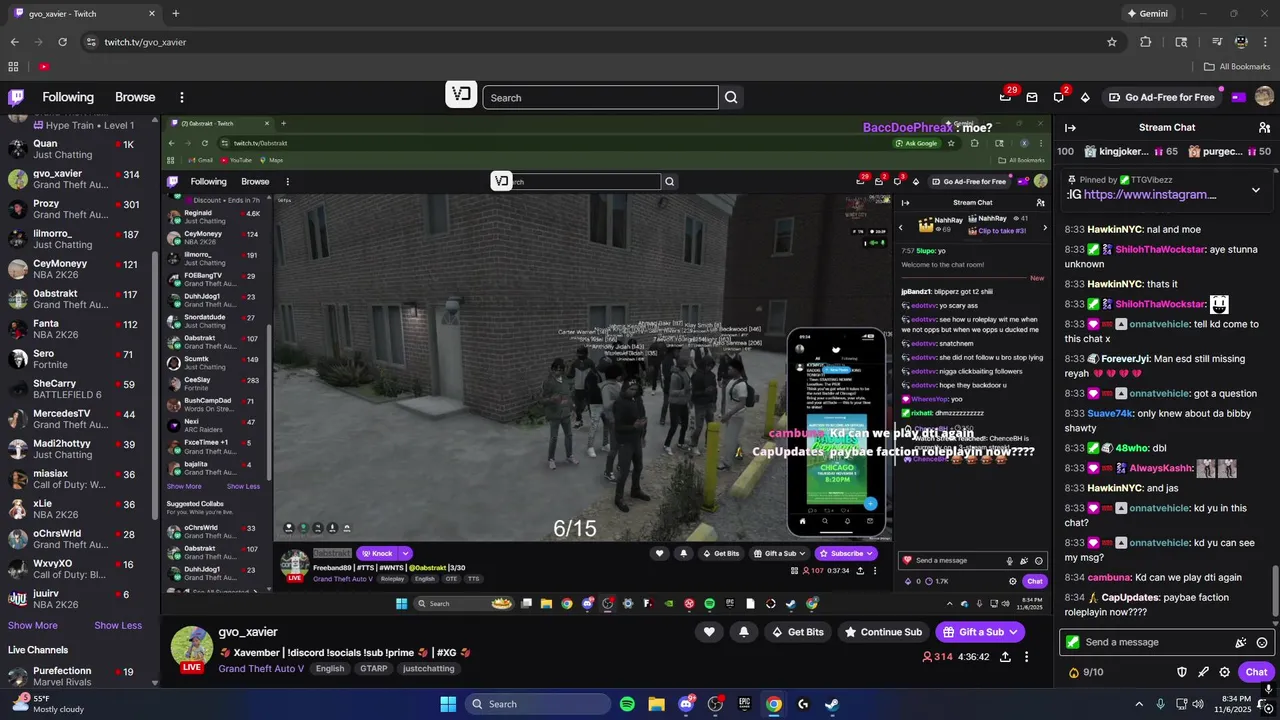Open All Bookmarks folder

(x=1237, y=66)
